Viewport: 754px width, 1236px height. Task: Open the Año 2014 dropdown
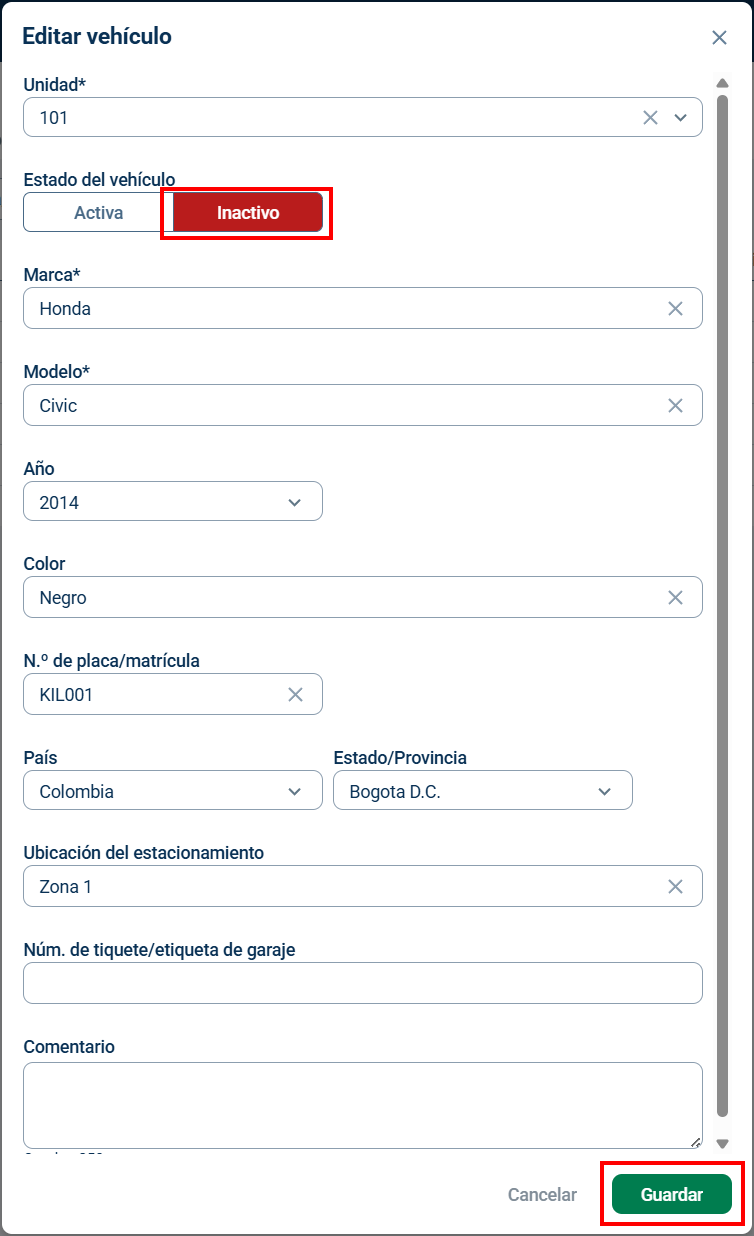tap(173, 502)
